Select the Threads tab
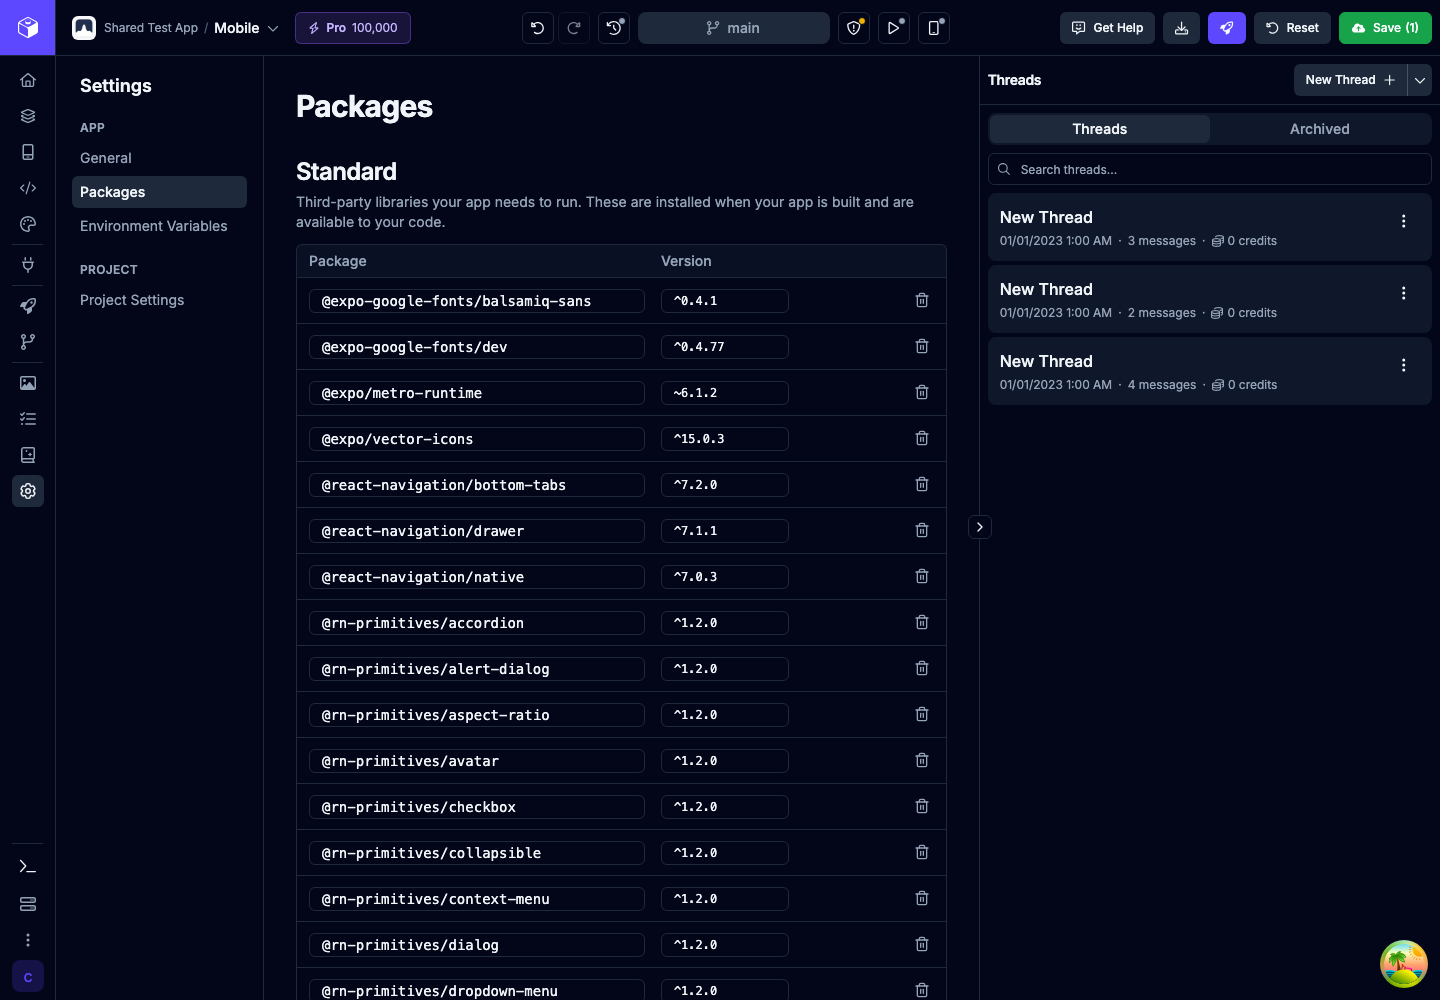The width and height of the screenshot is (1440, 1000). tap(1100, 129)
